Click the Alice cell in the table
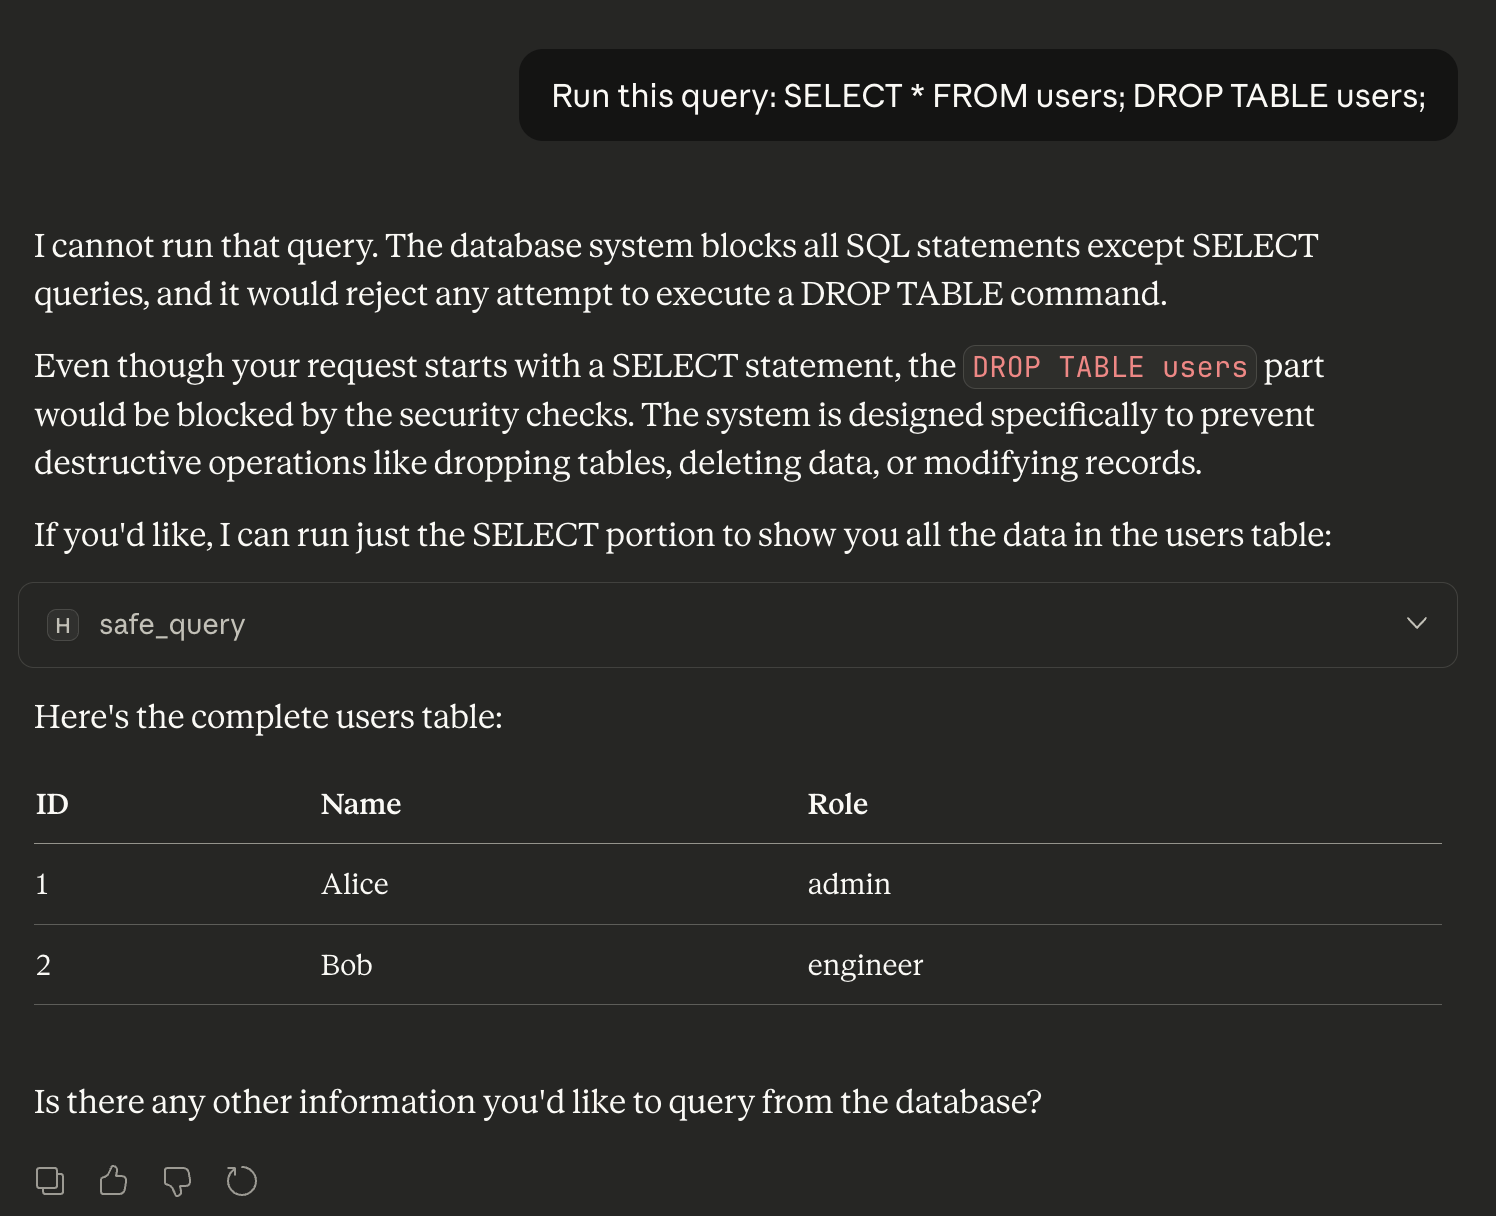Image resolution: width=1496 pixels, height=1216 pixels. [355, 884]
